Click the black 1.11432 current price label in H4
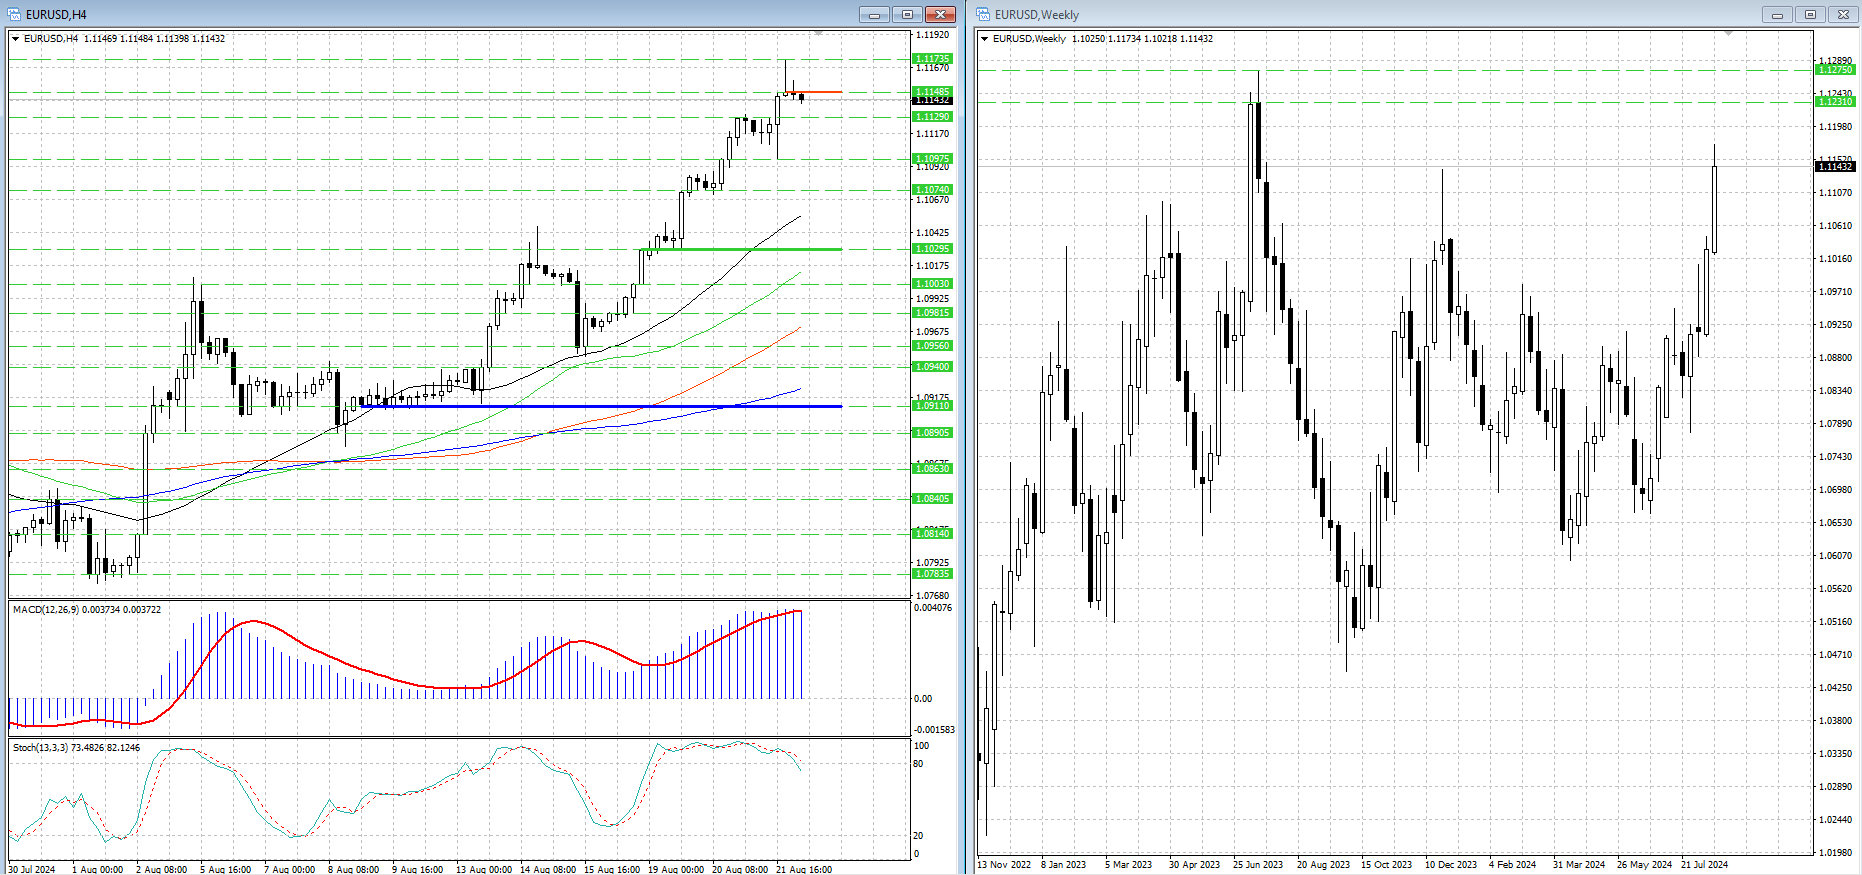Image resolution: width=1862 pixels, height=875 pixels. (933, 100)
